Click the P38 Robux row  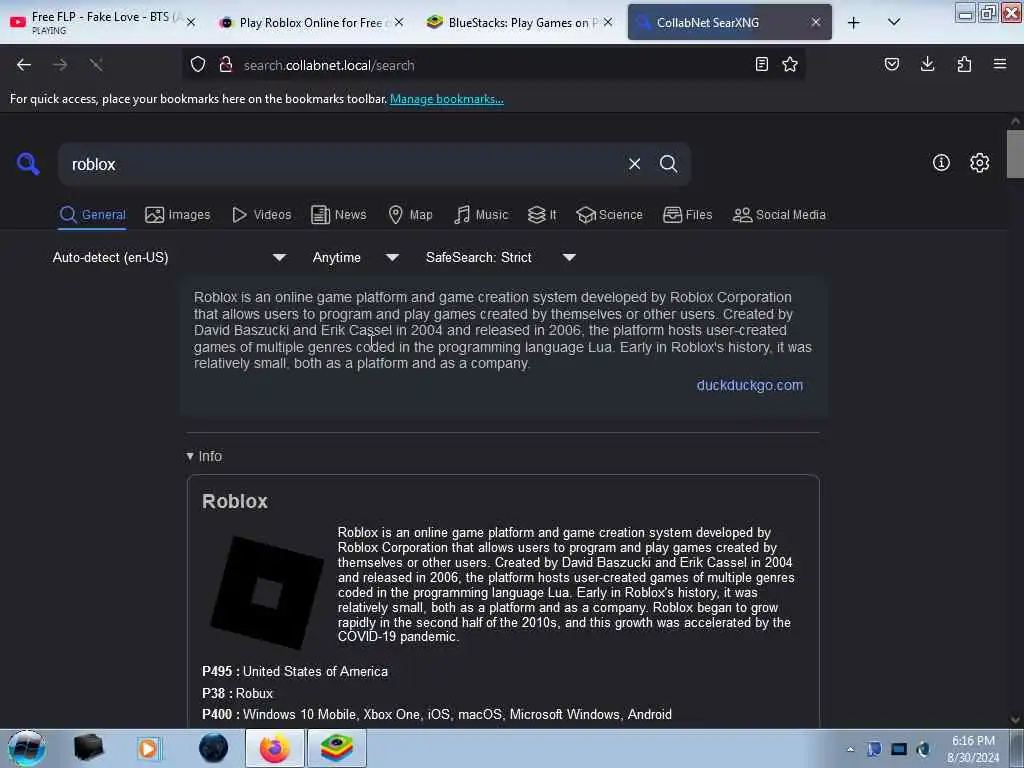point(238,693)
